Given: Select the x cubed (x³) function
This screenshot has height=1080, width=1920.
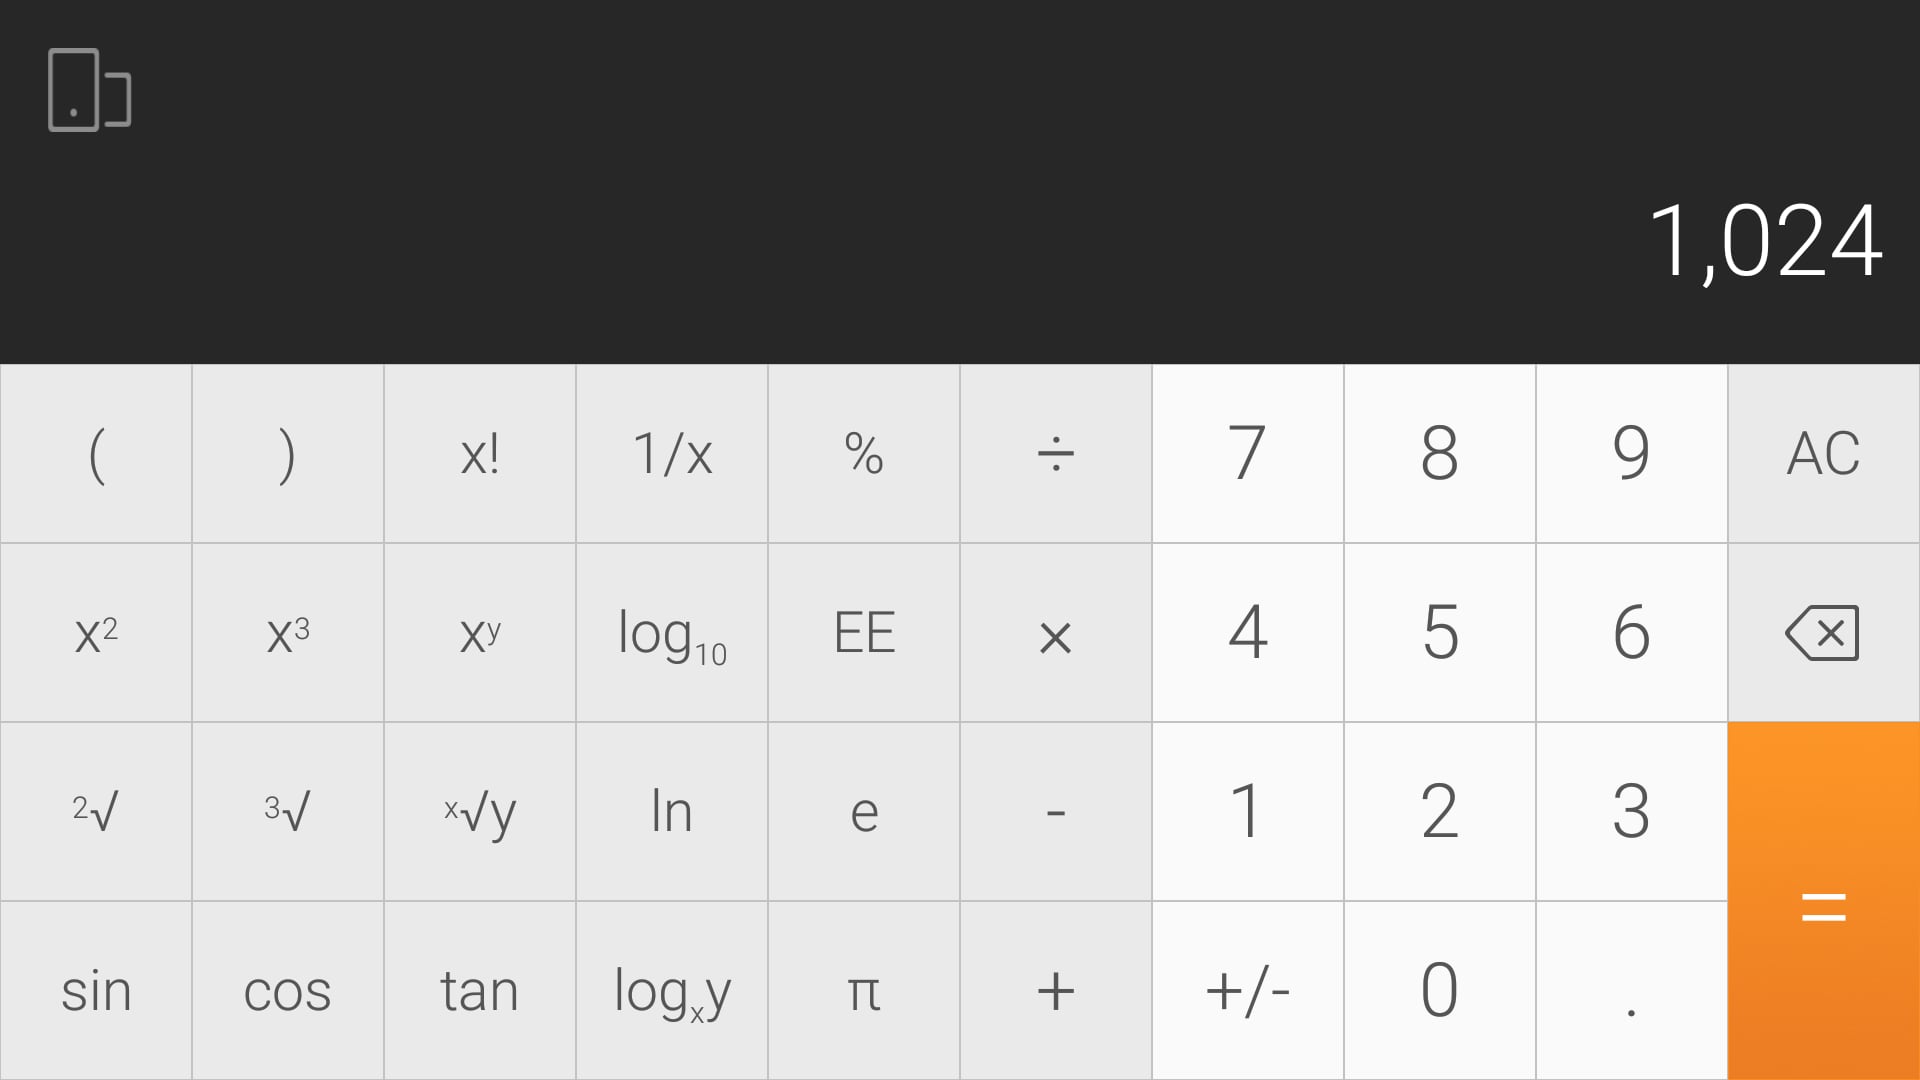Looking at the screenshot, I should coord(287,632).
